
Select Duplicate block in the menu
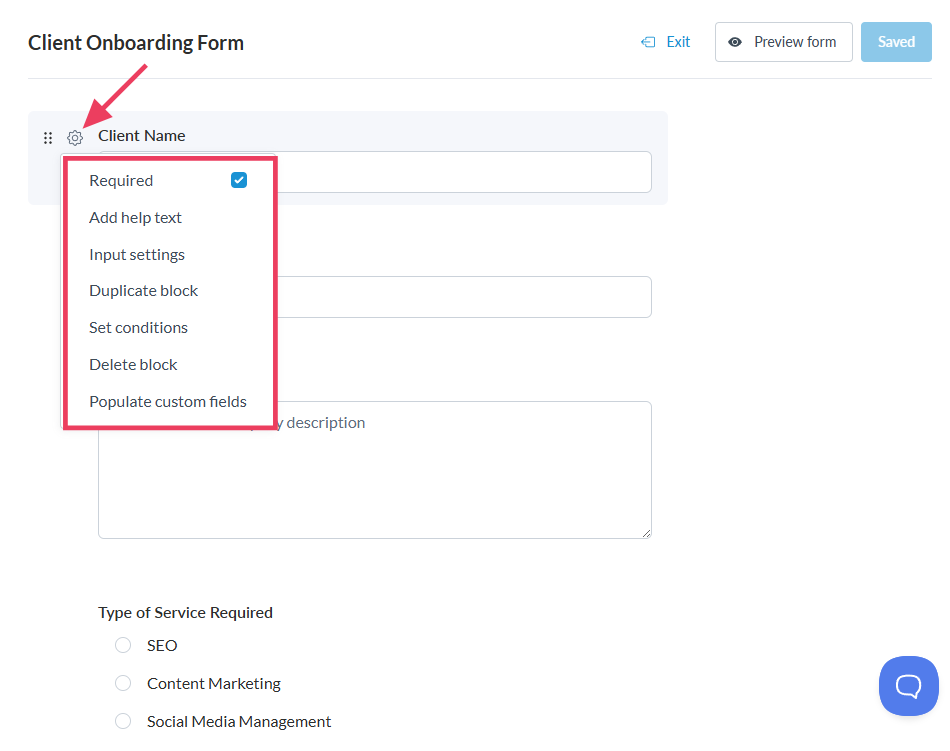pos(143,290)
